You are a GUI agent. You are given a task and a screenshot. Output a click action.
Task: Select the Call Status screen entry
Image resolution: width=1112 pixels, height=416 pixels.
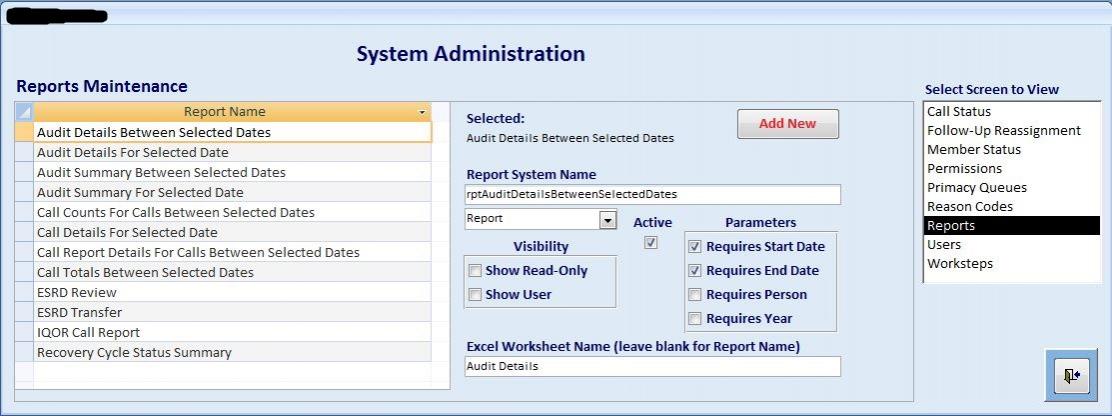pos(958,112)
